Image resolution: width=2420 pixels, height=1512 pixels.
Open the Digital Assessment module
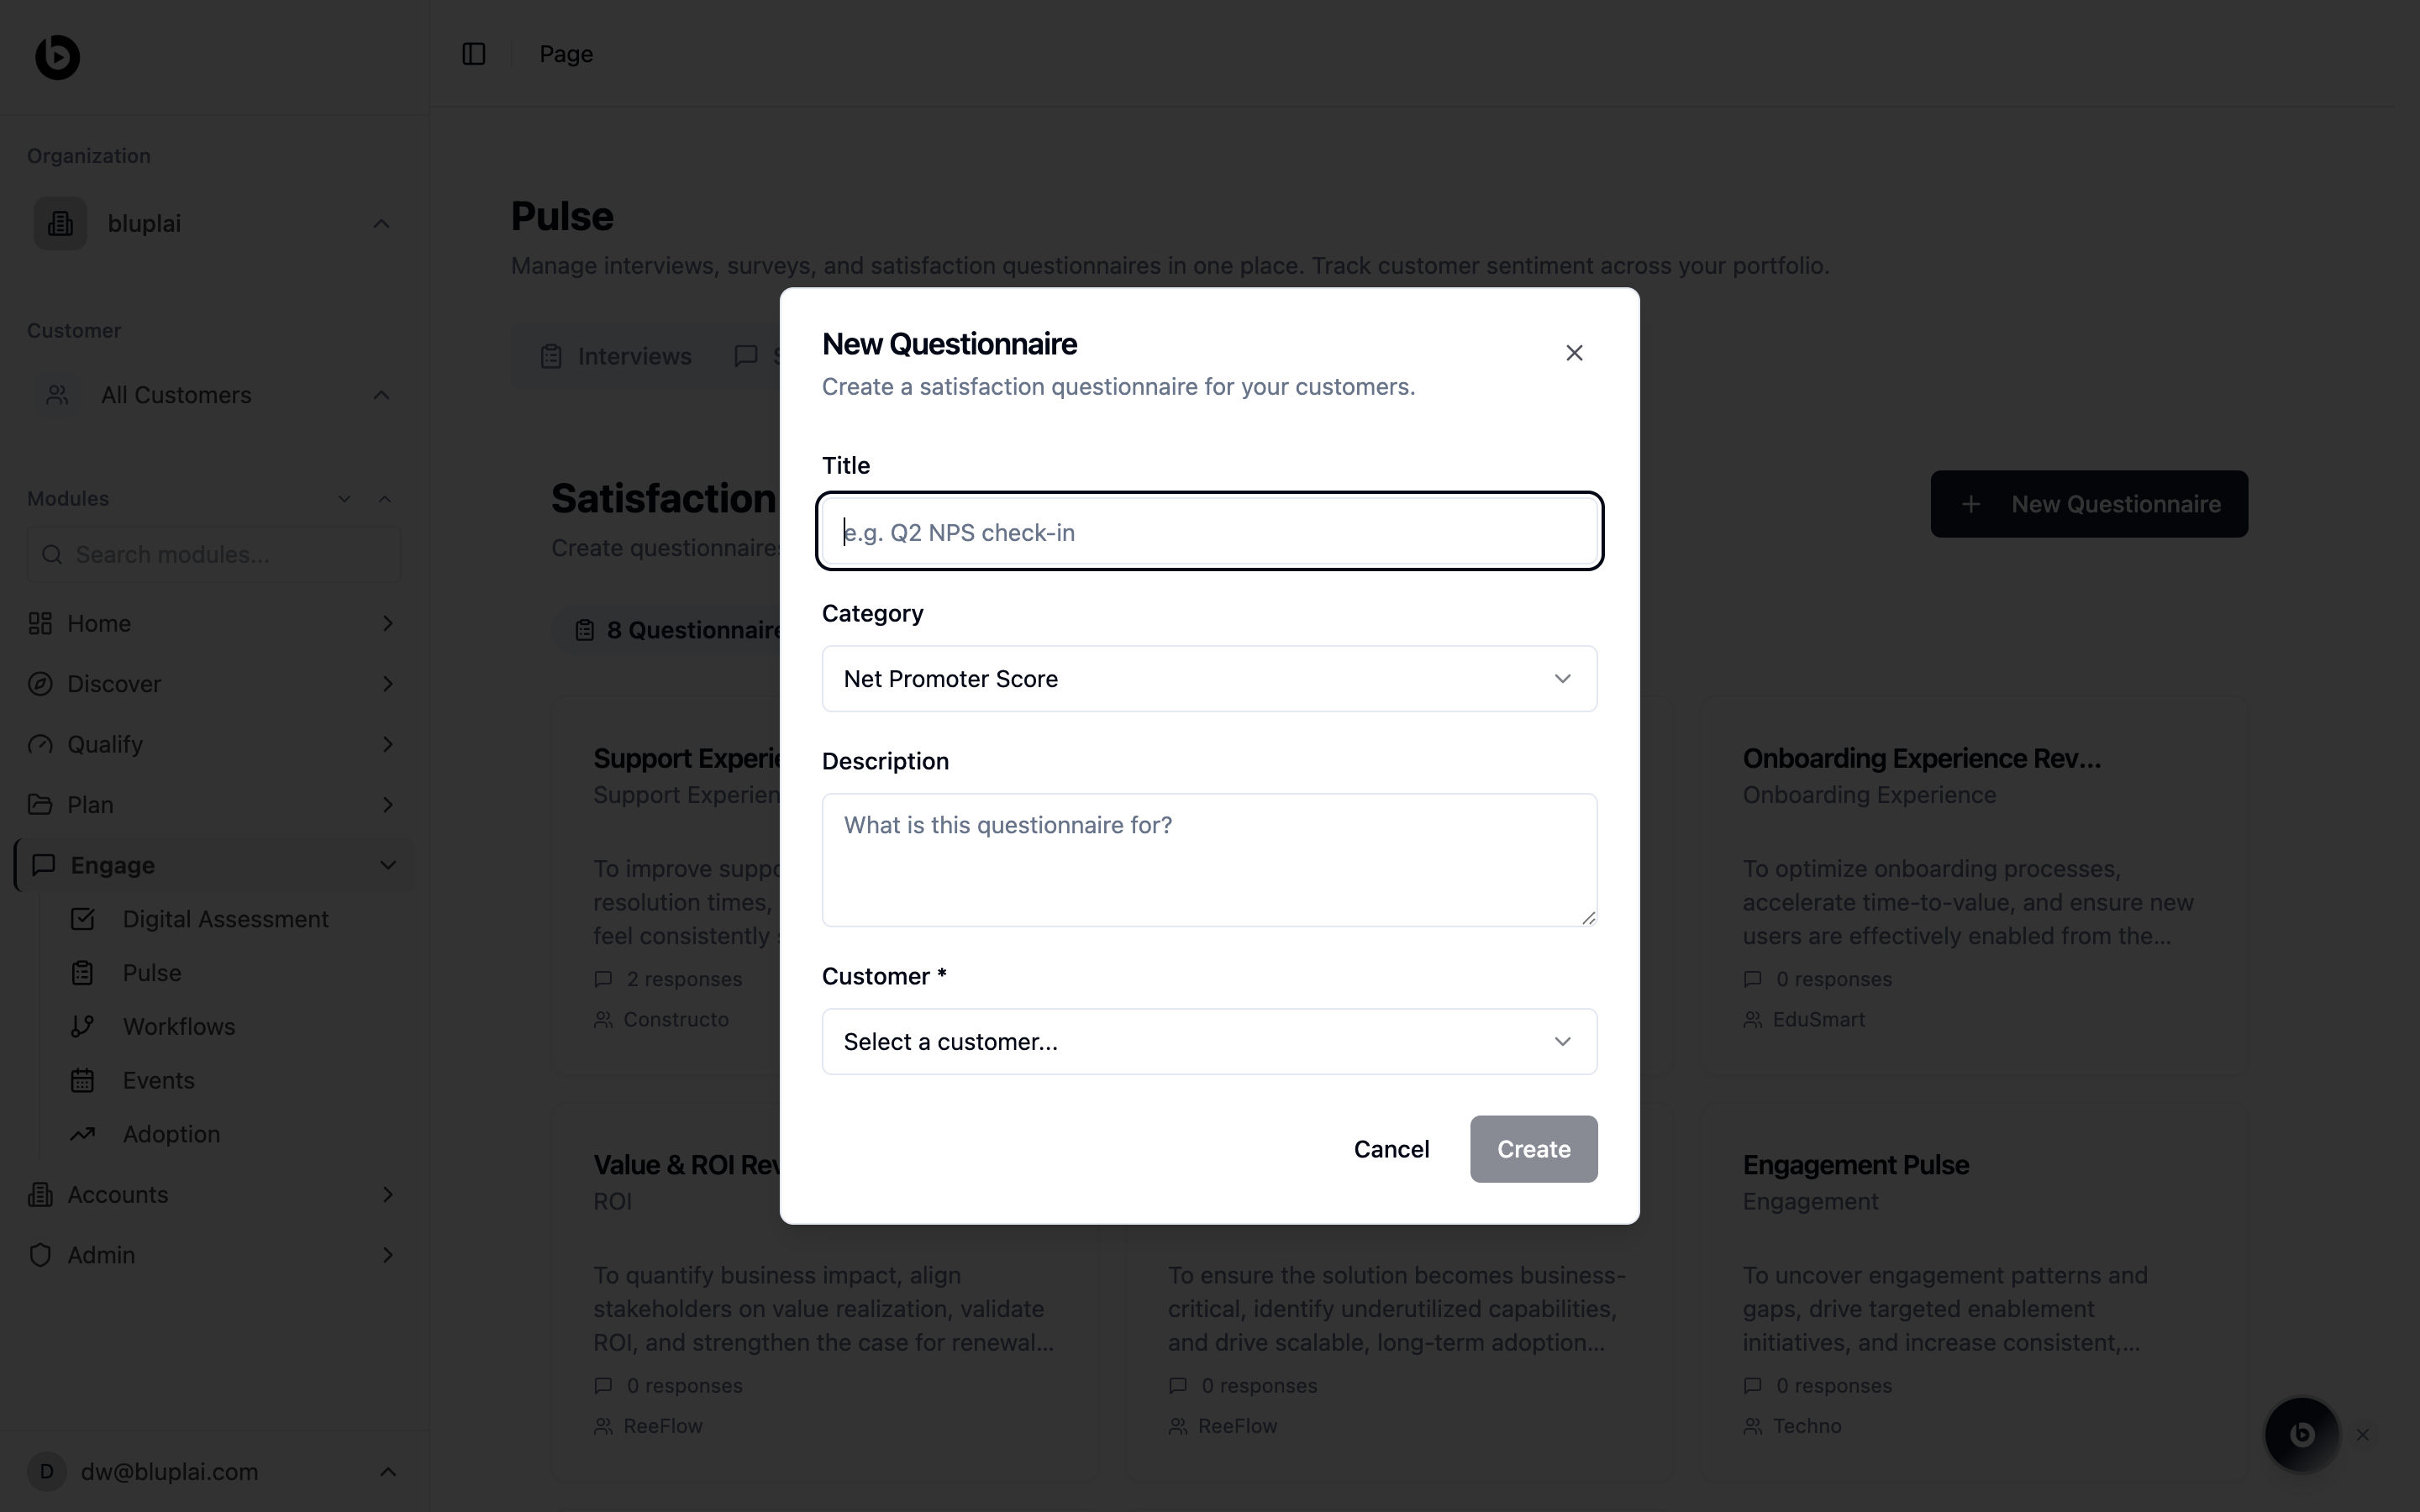click(225, 919)
